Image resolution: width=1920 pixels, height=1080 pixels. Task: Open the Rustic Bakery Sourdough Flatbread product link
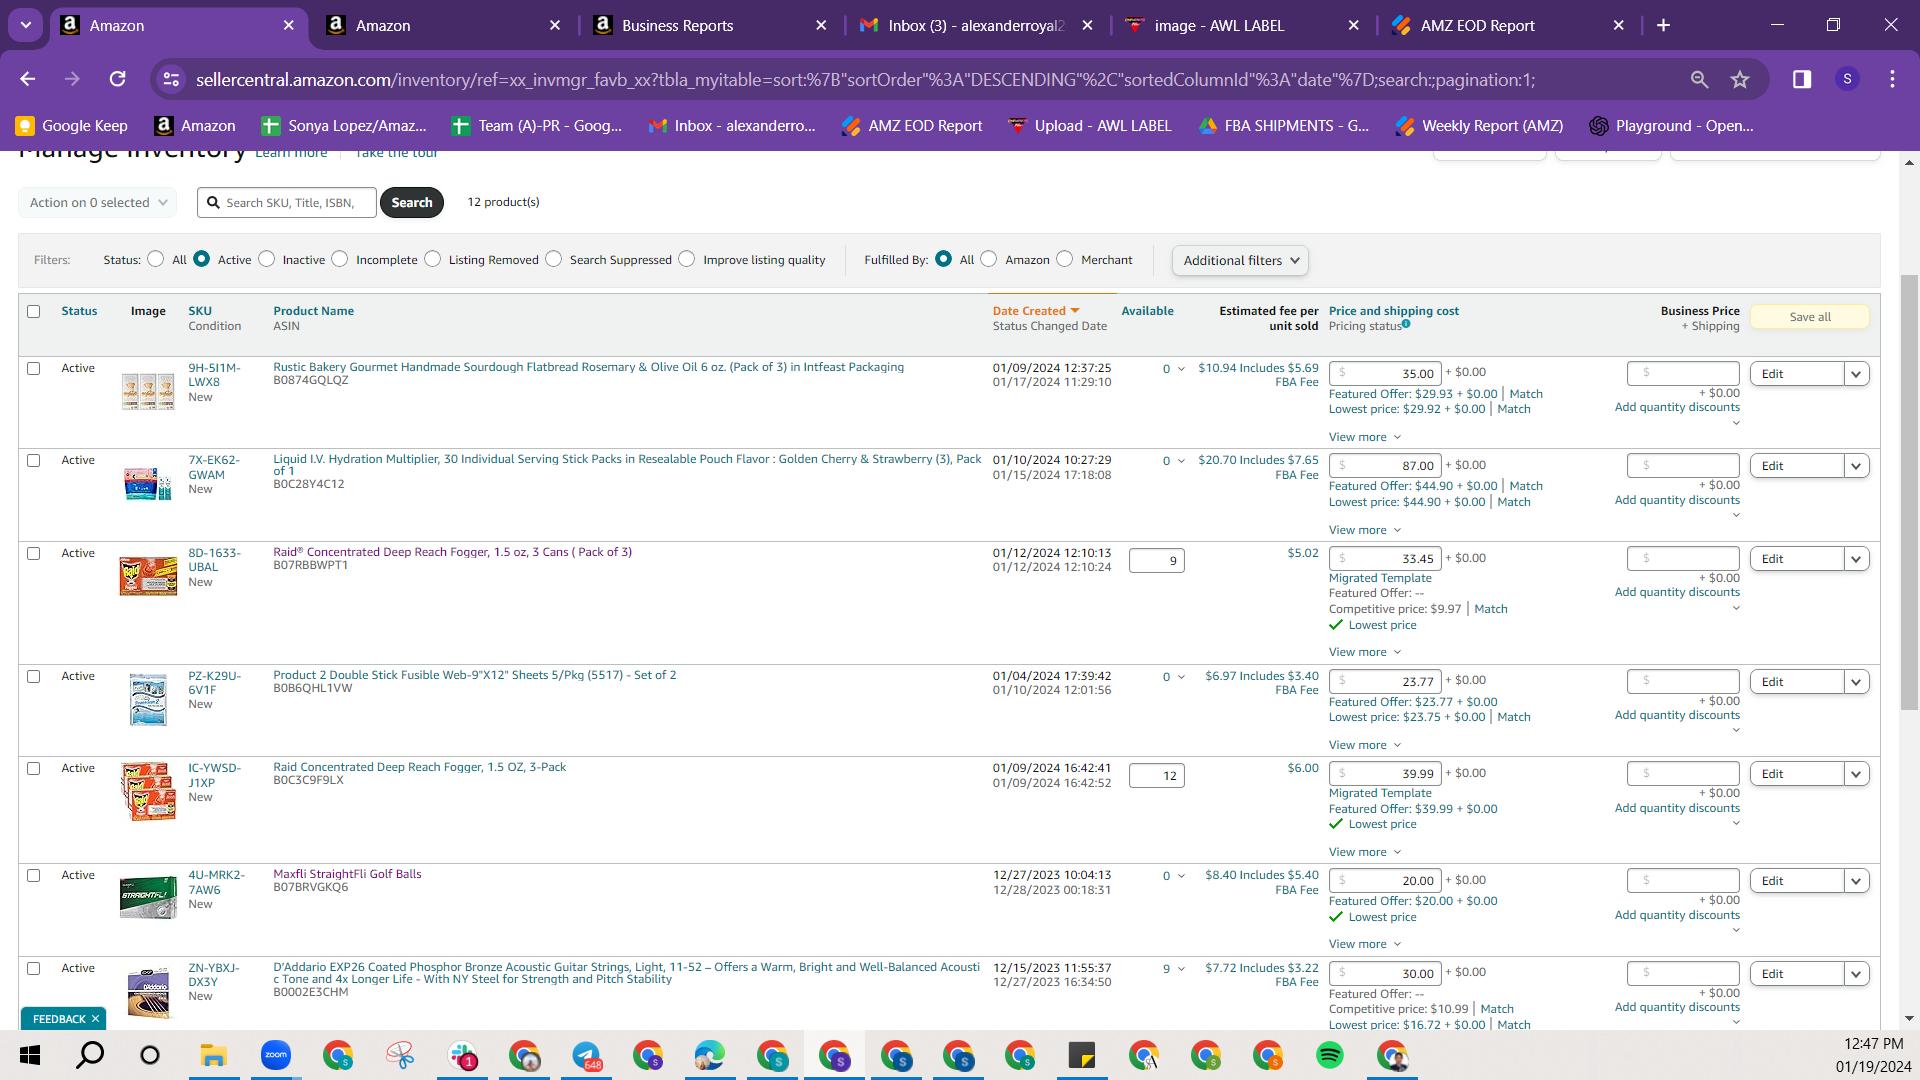588,367
